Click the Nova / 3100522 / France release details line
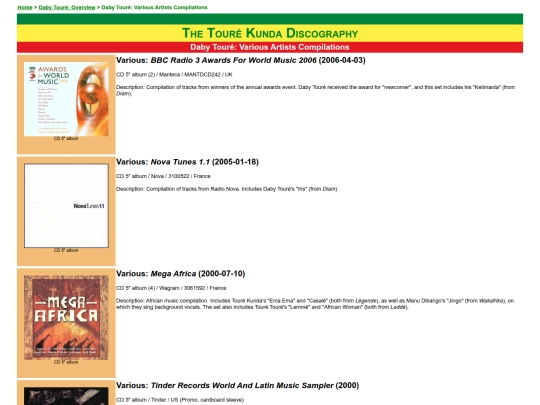The width and height of the screenshot is (540, 405). pos(163,176)
